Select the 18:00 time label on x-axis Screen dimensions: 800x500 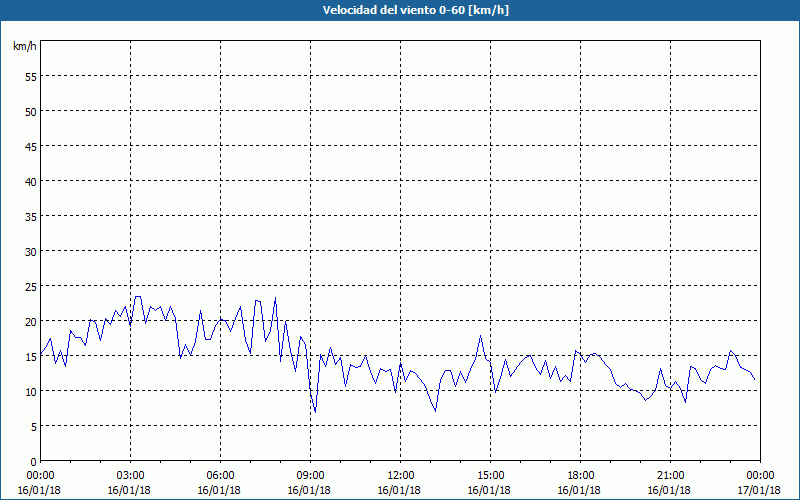pos(580,475)
